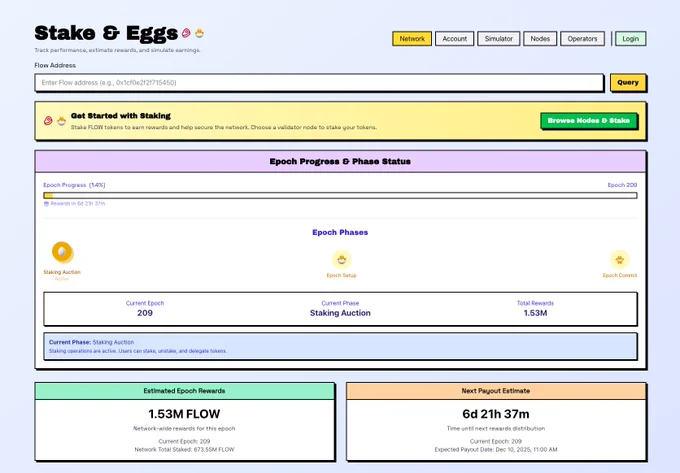Click the Total Rewards value 1.53M
Screen dimensions: 680x473
click(x=535, y=313)
